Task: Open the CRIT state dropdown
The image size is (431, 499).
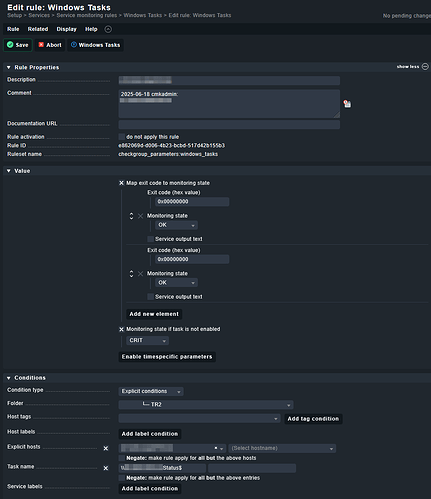Action: (147, 340)
